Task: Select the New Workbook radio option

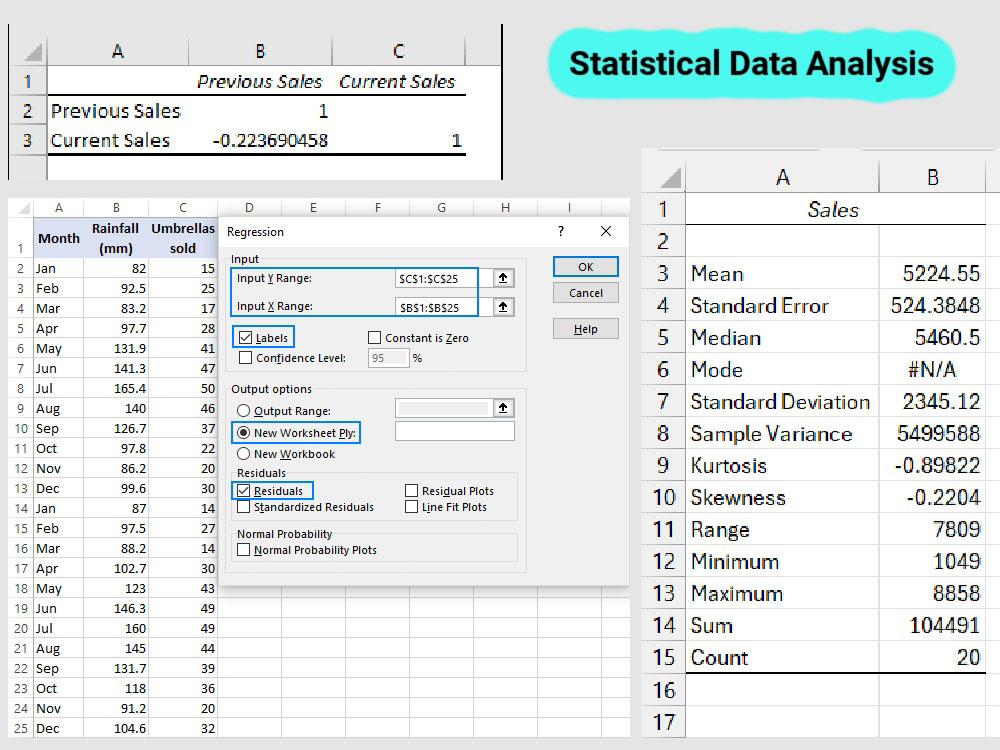Action: point(244,454)
